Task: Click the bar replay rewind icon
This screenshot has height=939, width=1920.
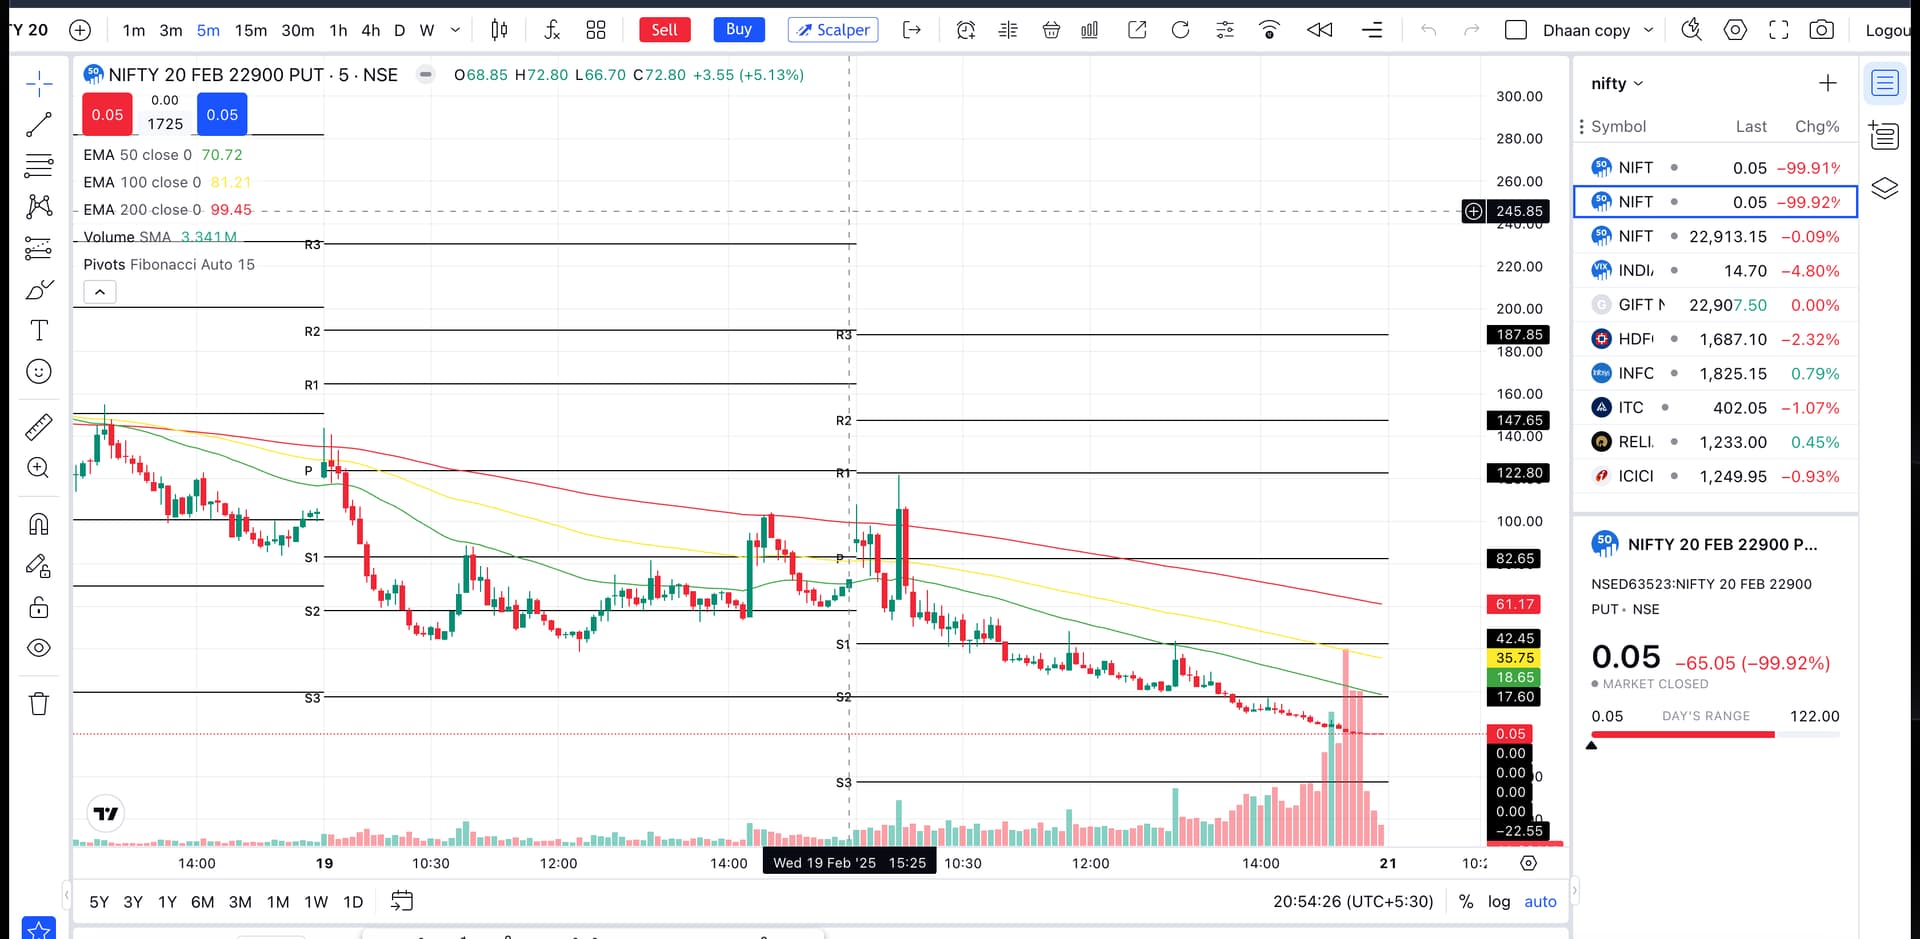Action: [x=1320, y=30]
